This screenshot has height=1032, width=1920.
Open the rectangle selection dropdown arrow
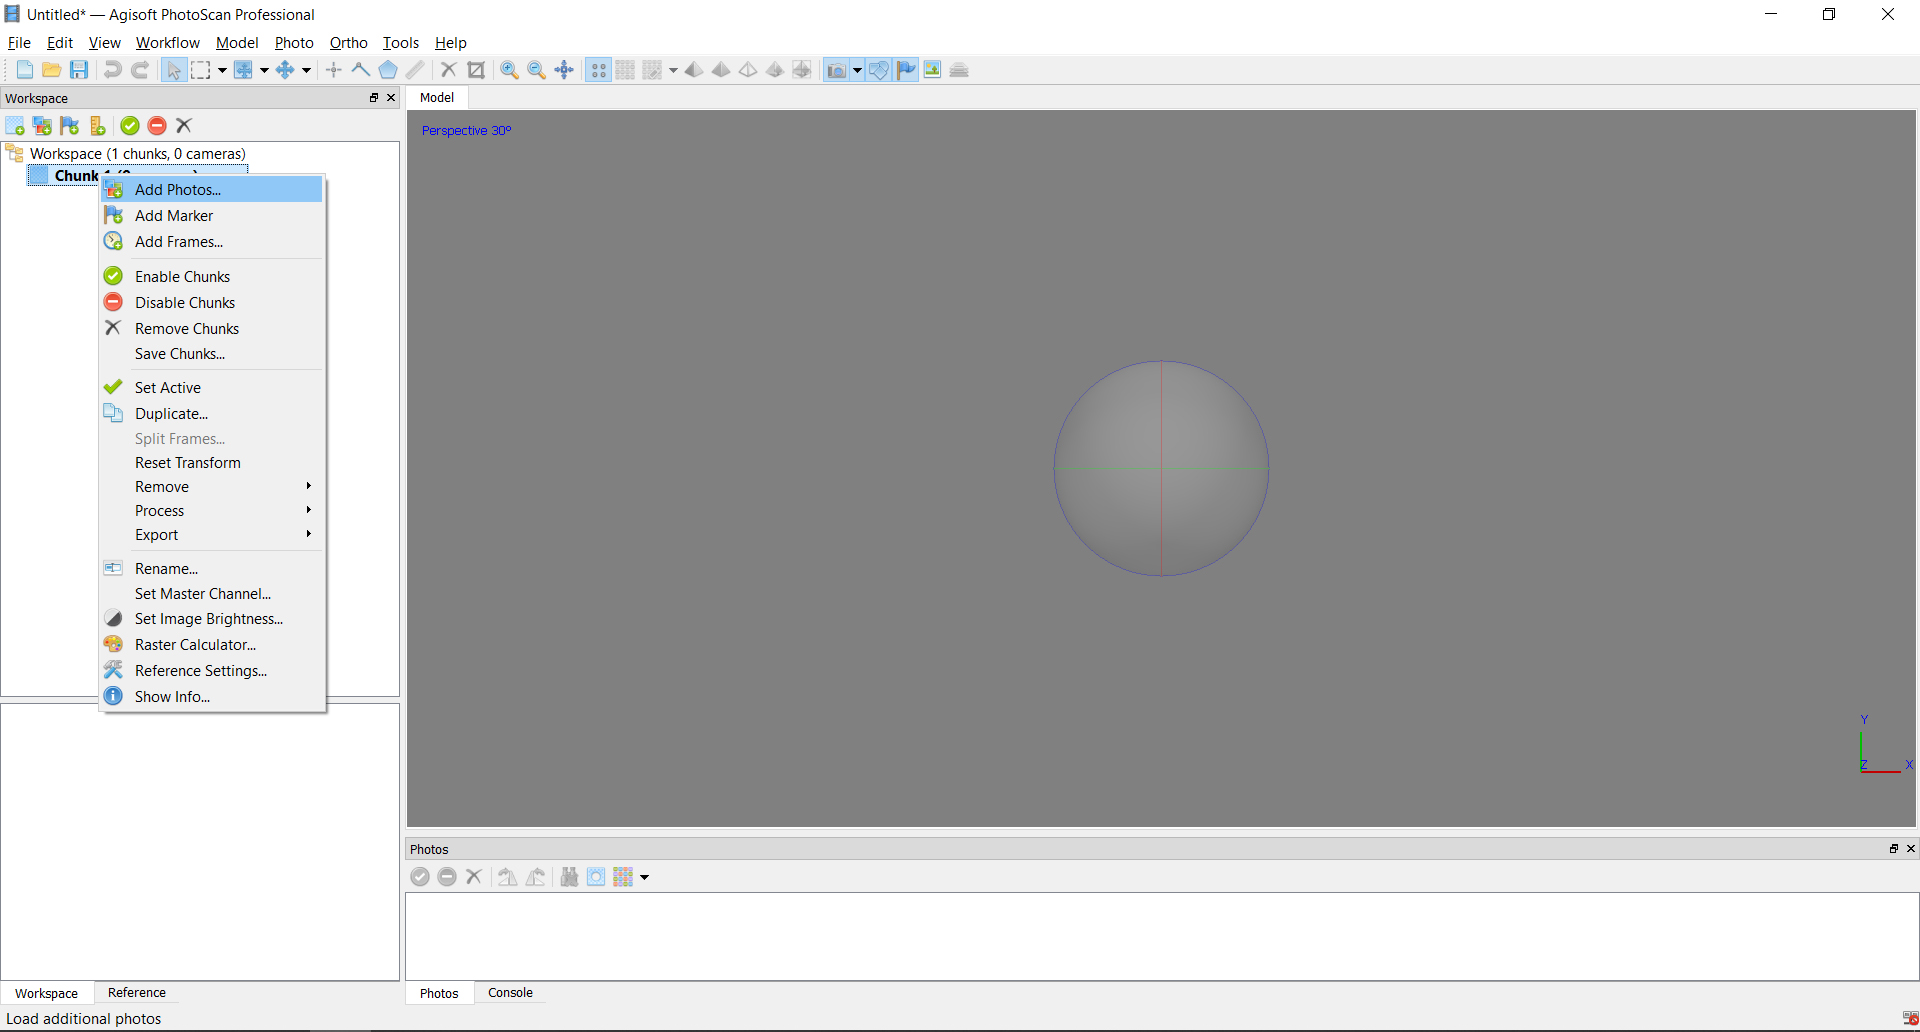click(222, 70)
